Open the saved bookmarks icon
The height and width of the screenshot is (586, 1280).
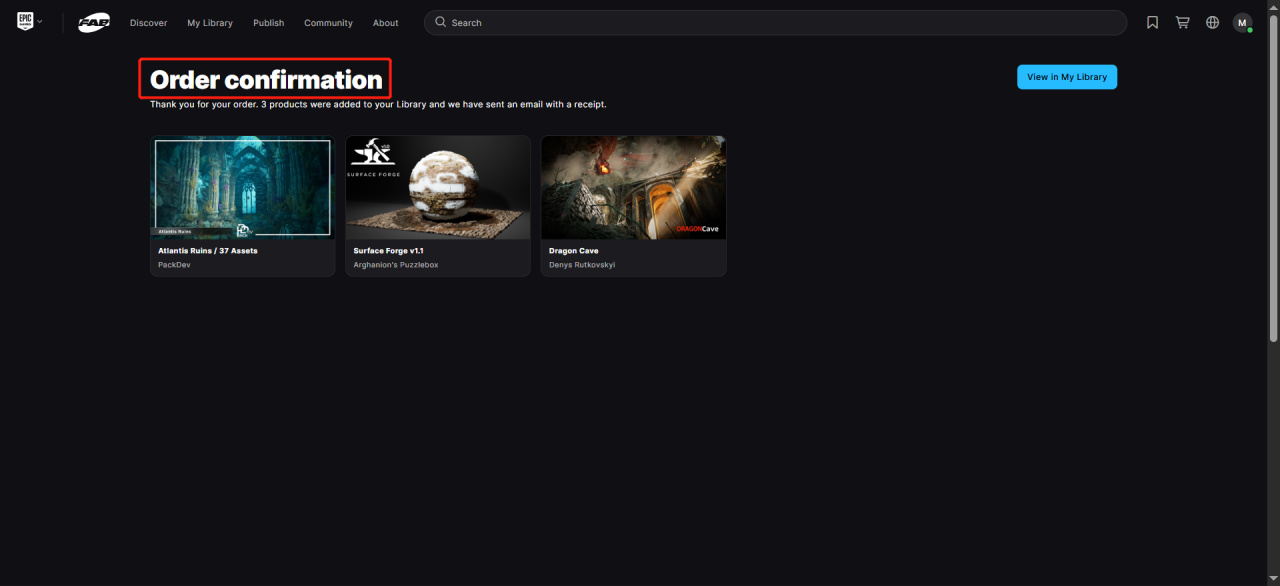(1152, 22)
